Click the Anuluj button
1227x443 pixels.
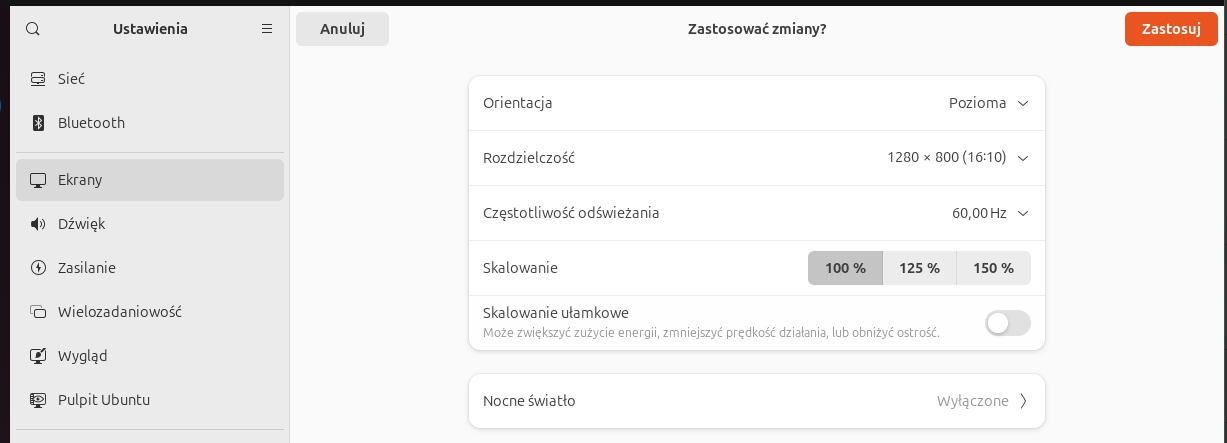[342, 29]
